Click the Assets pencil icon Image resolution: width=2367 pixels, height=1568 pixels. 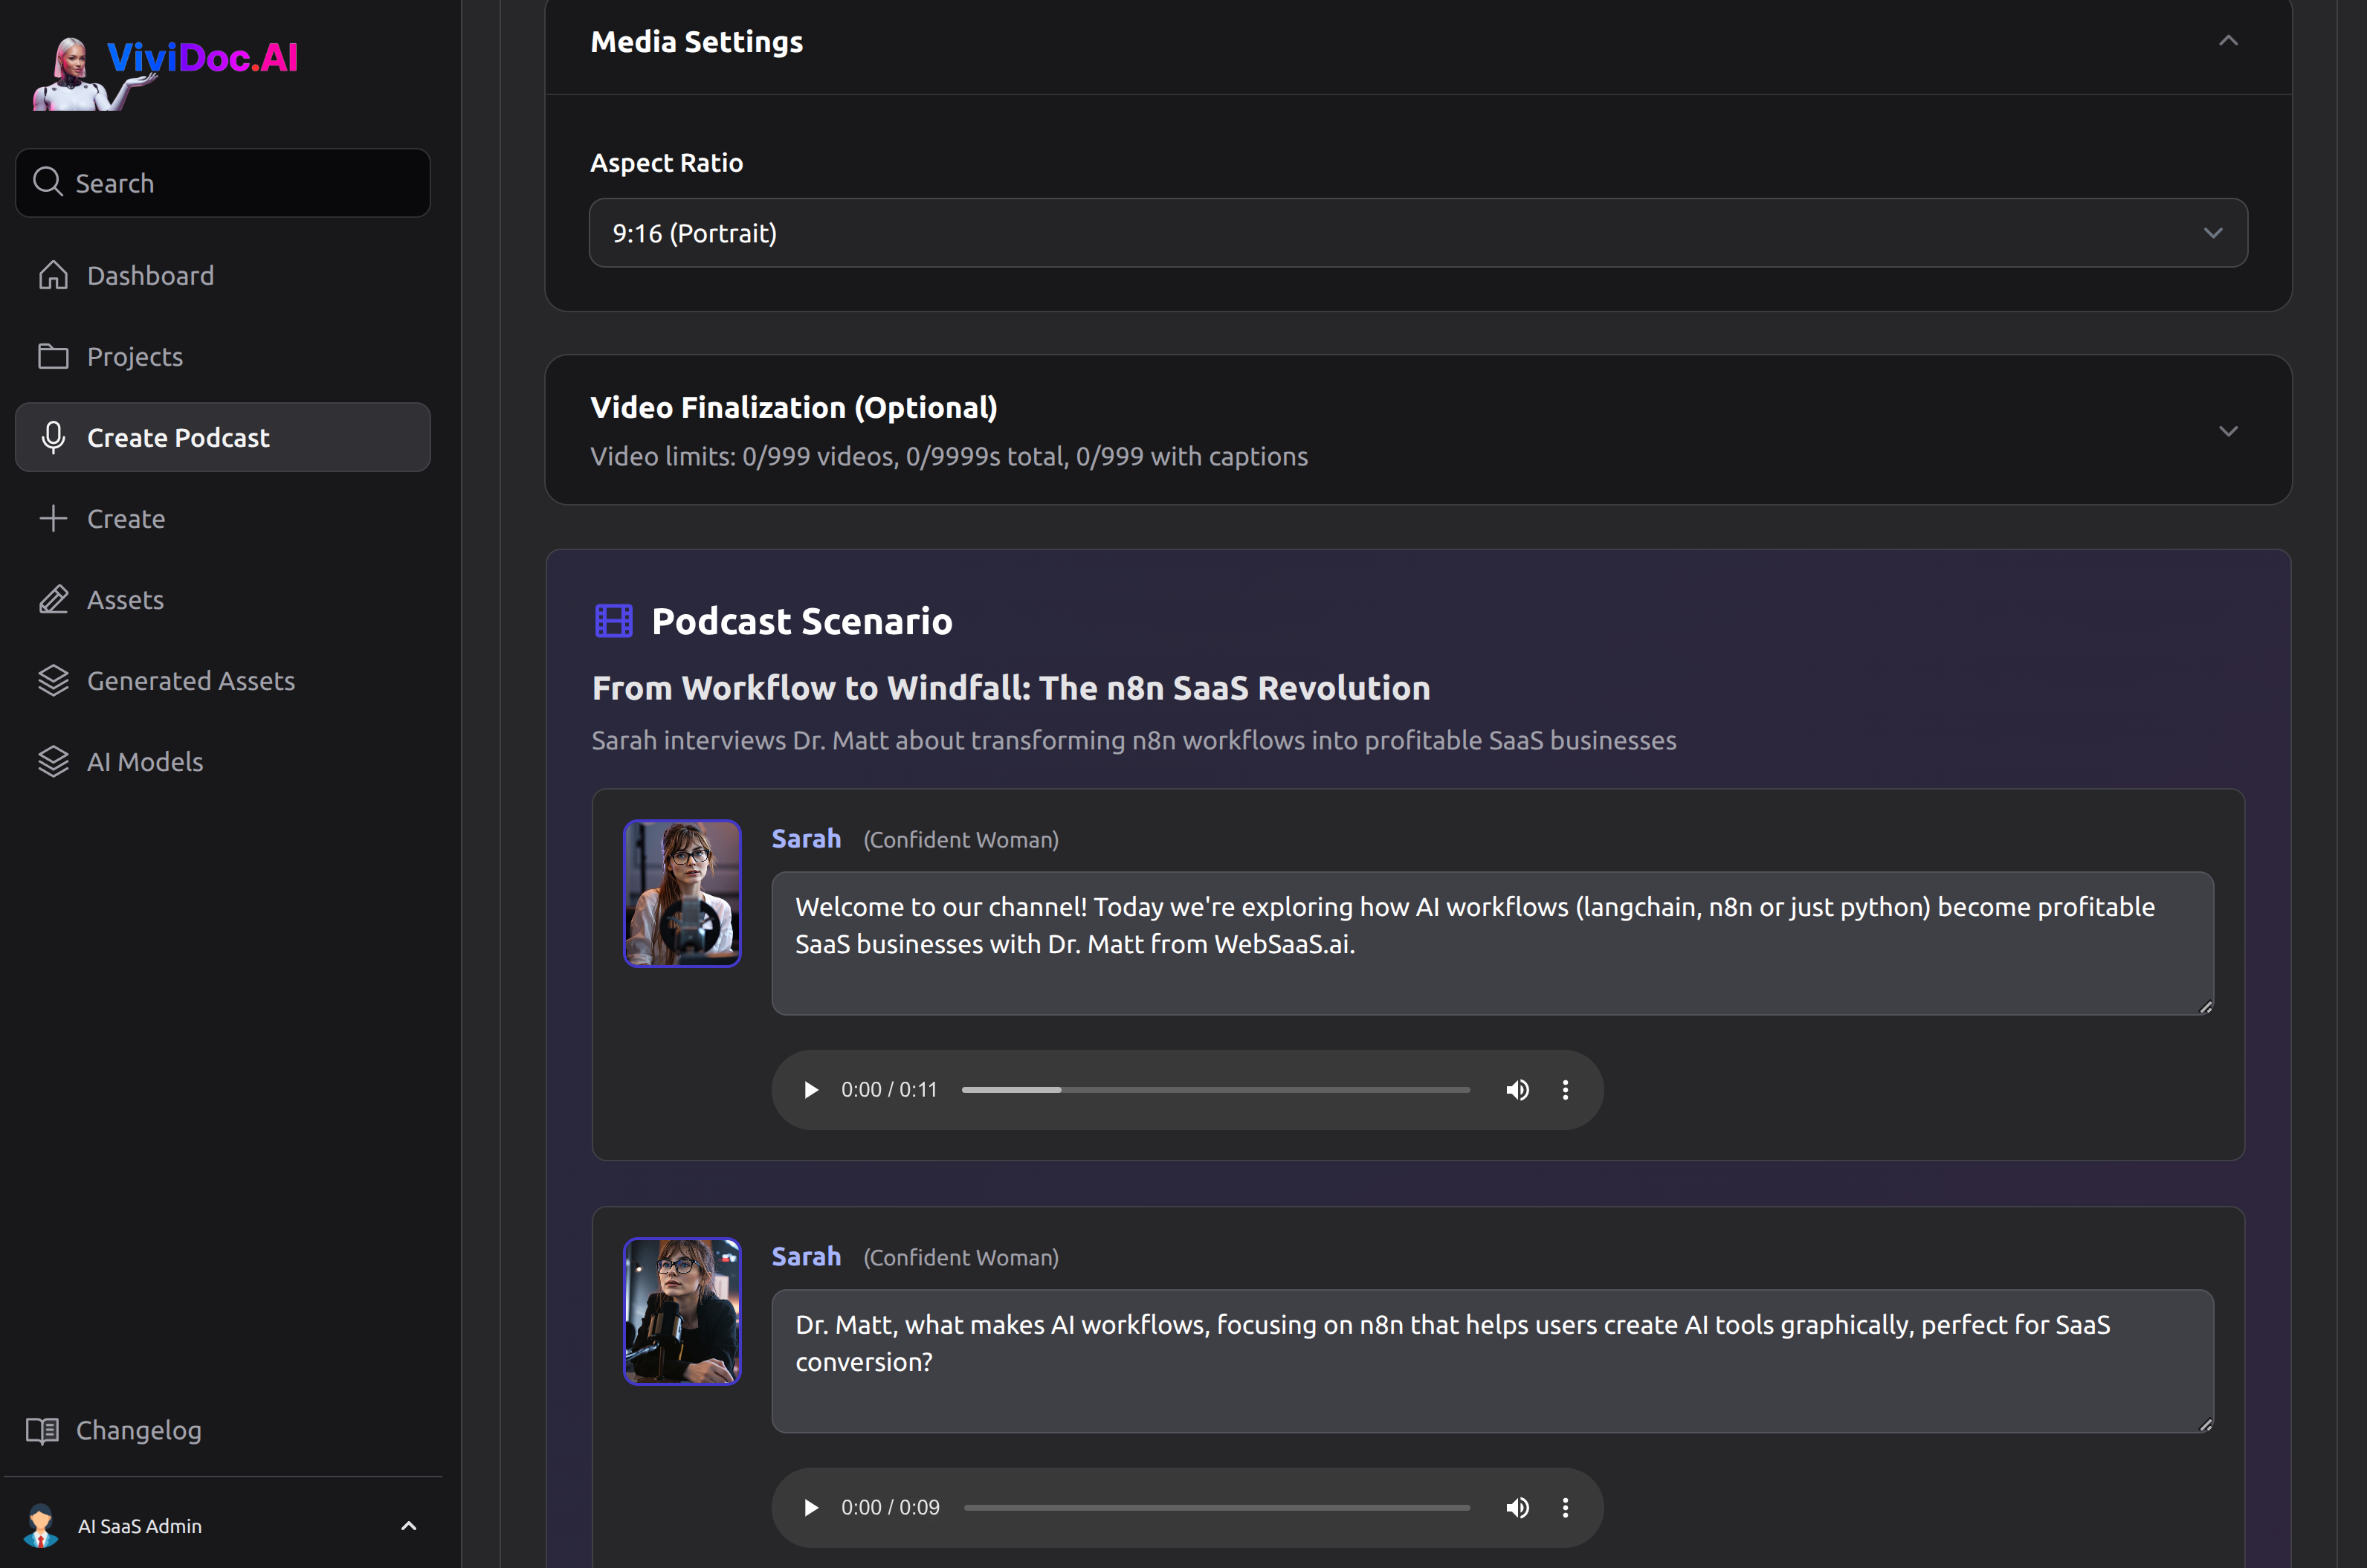click(x=53, y=599)
